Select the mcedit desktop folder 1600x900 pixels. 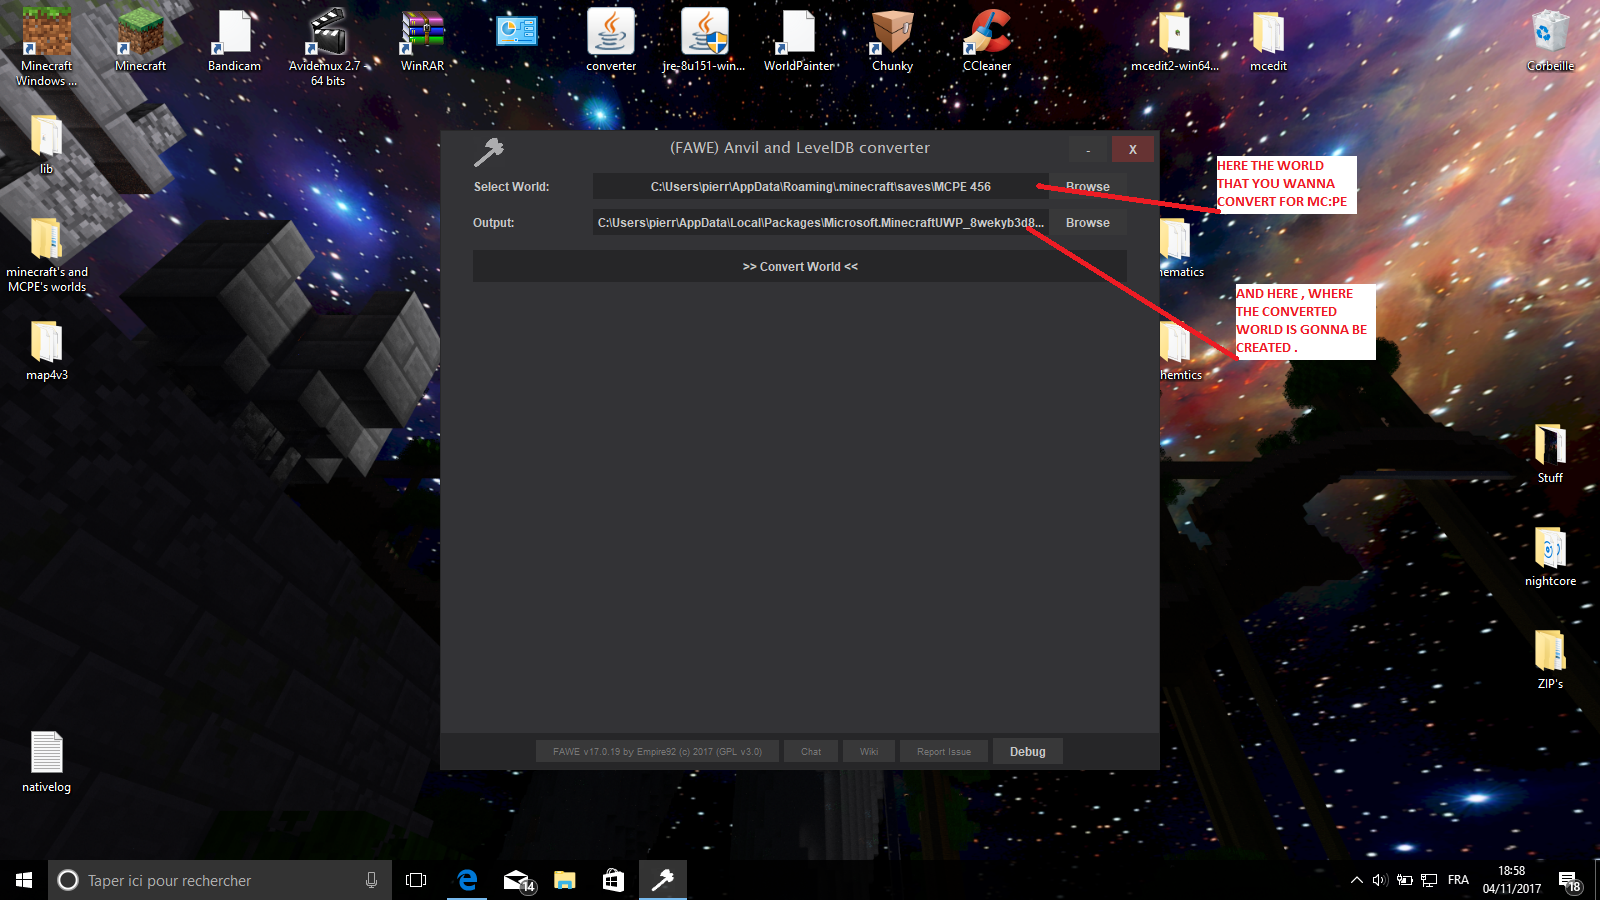[1268, 42]
